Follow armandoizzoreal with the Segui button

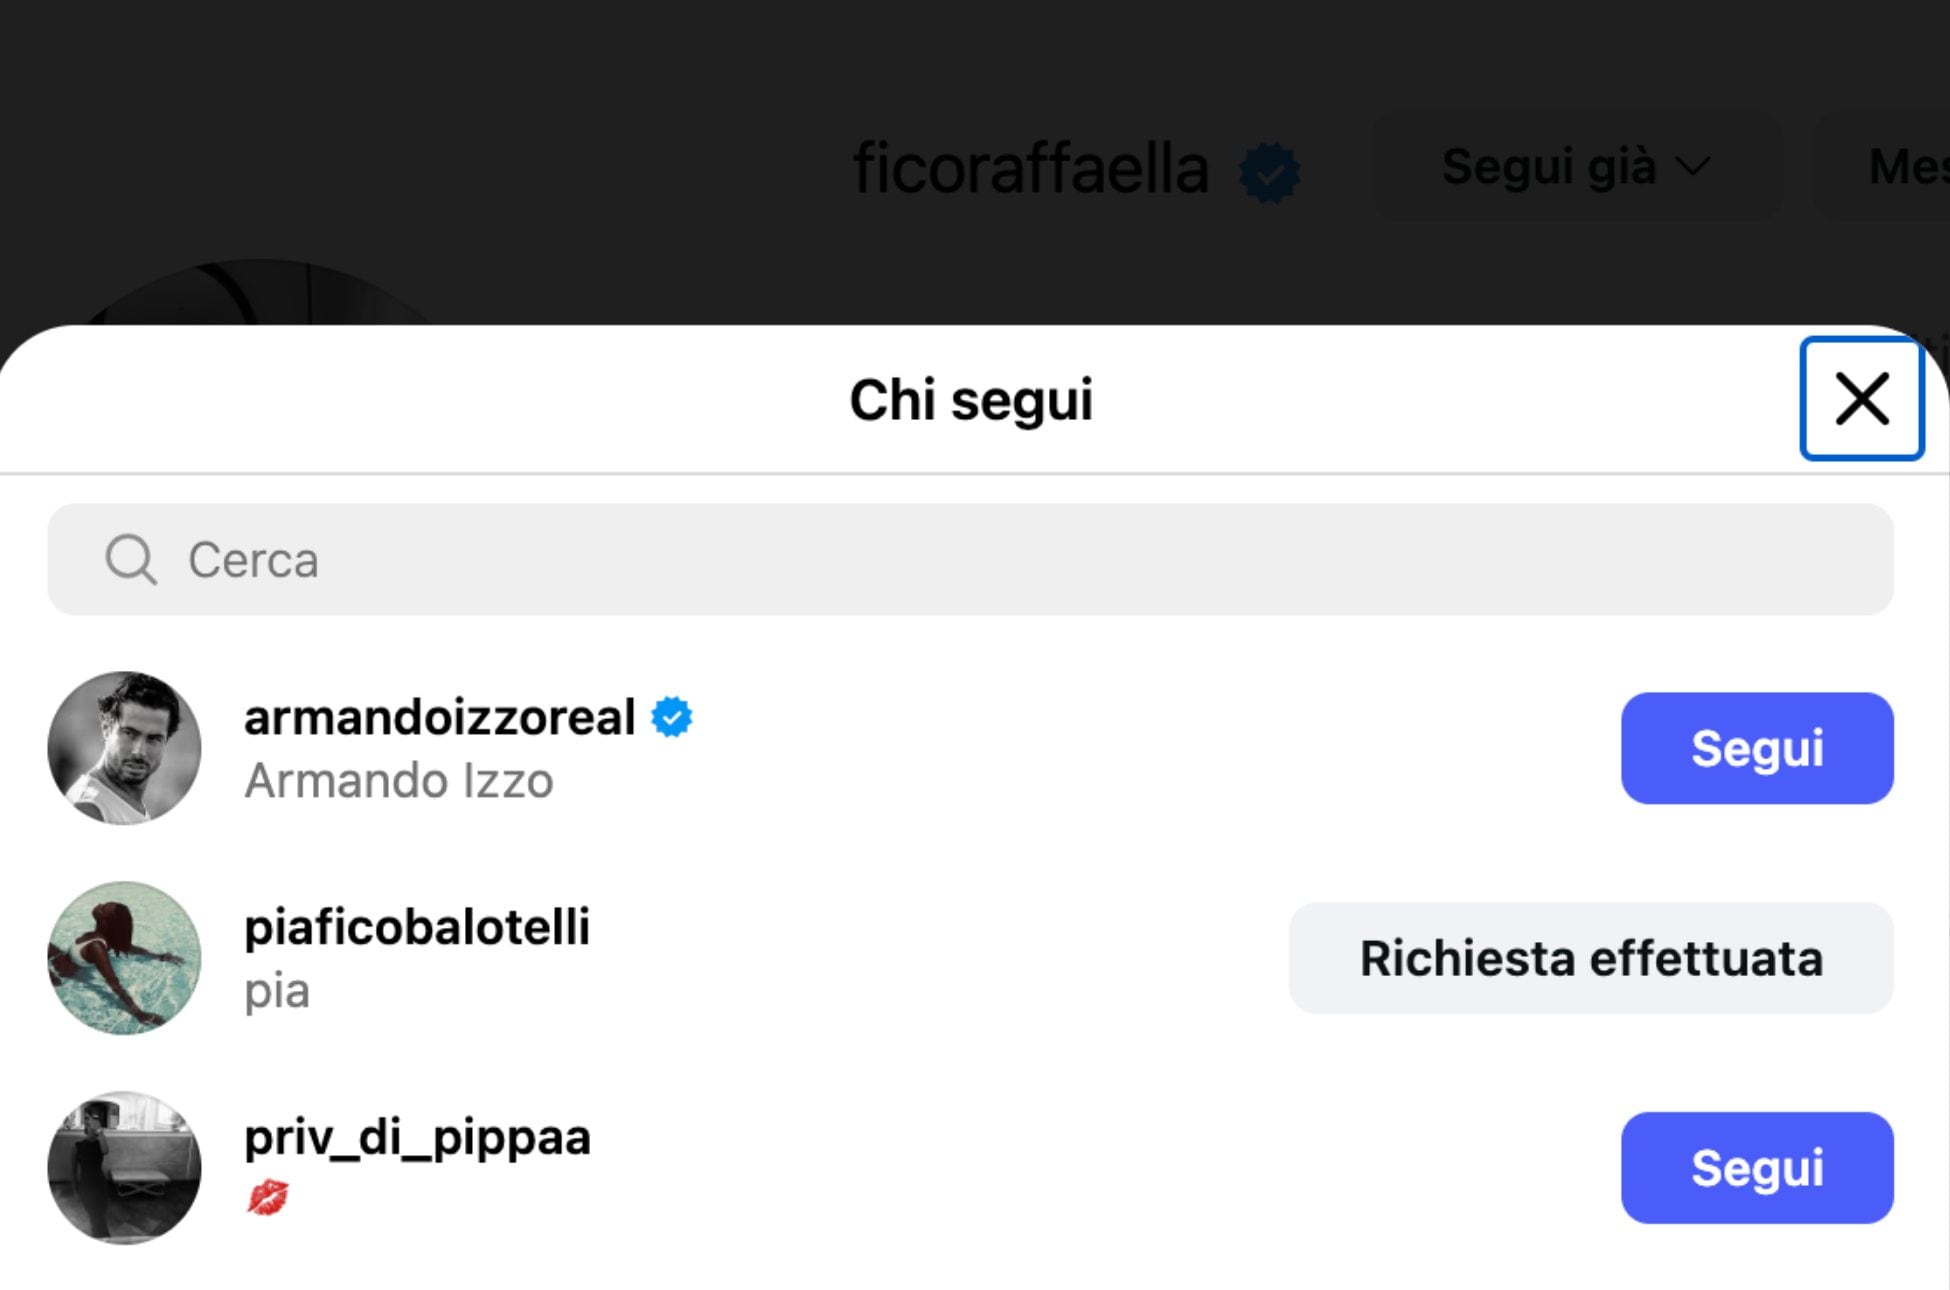(1756, 748)
